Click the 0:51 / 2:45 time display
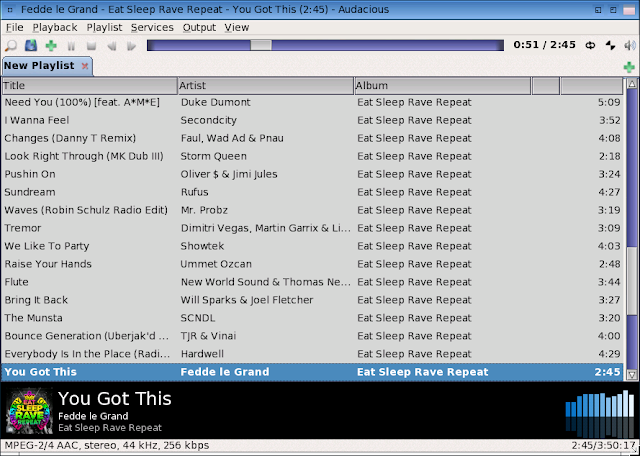This screenshot has width=640, height=456. click(x=544, y=45)
